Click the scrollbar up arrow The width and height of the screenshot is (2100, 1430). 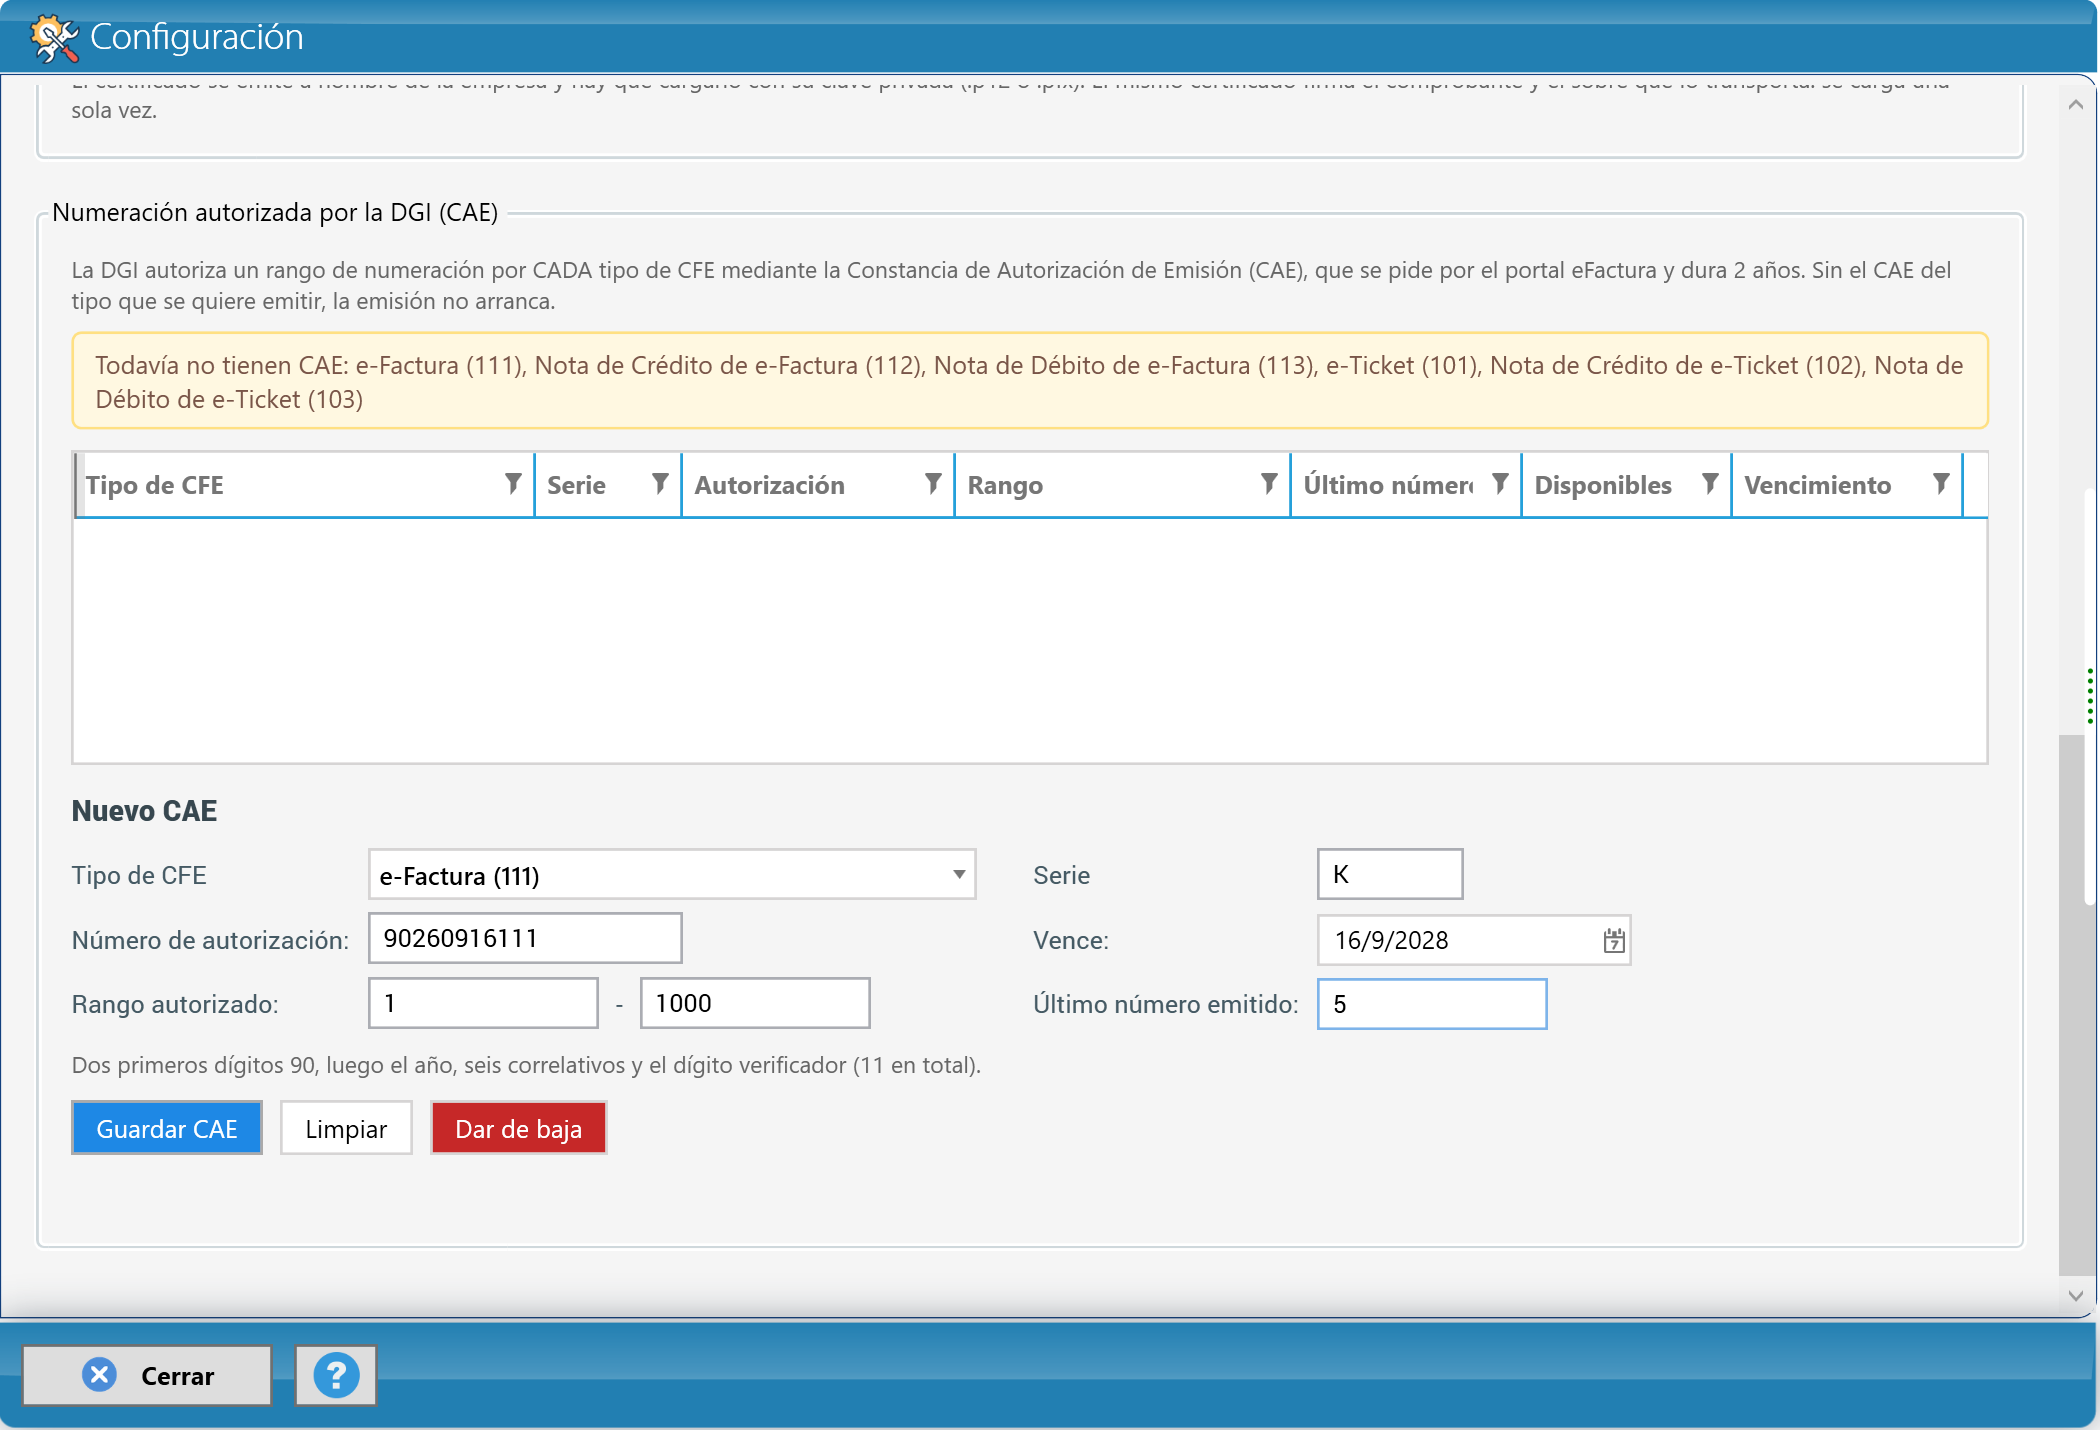click(2076, 105)
